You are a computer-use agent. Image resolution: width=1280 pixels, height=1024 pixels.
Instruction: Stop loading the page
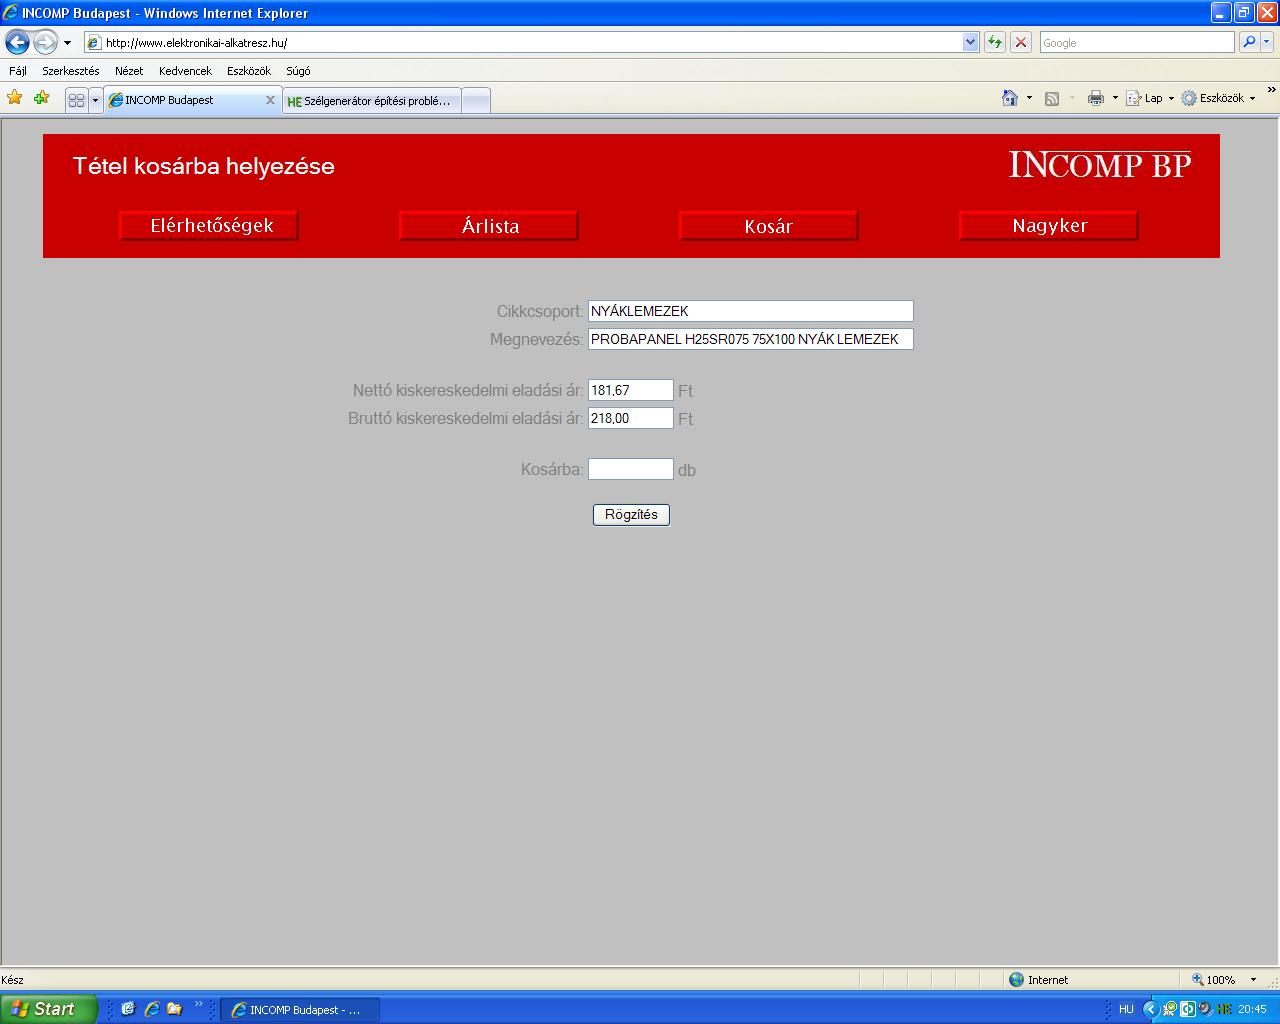(x=1021, y=42)
